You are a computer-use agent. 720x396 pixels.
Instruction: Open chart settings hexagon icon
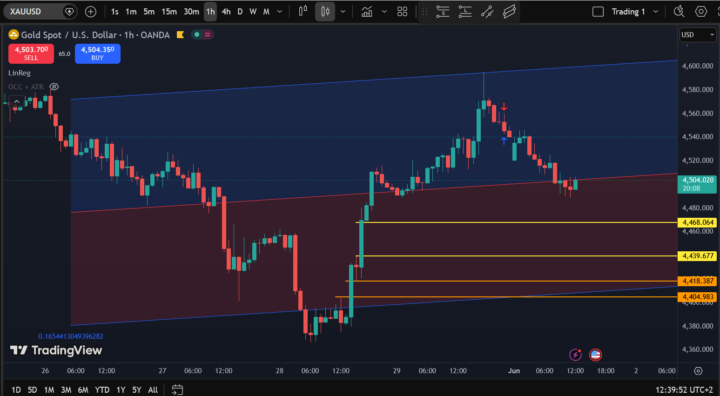point(701,12)
